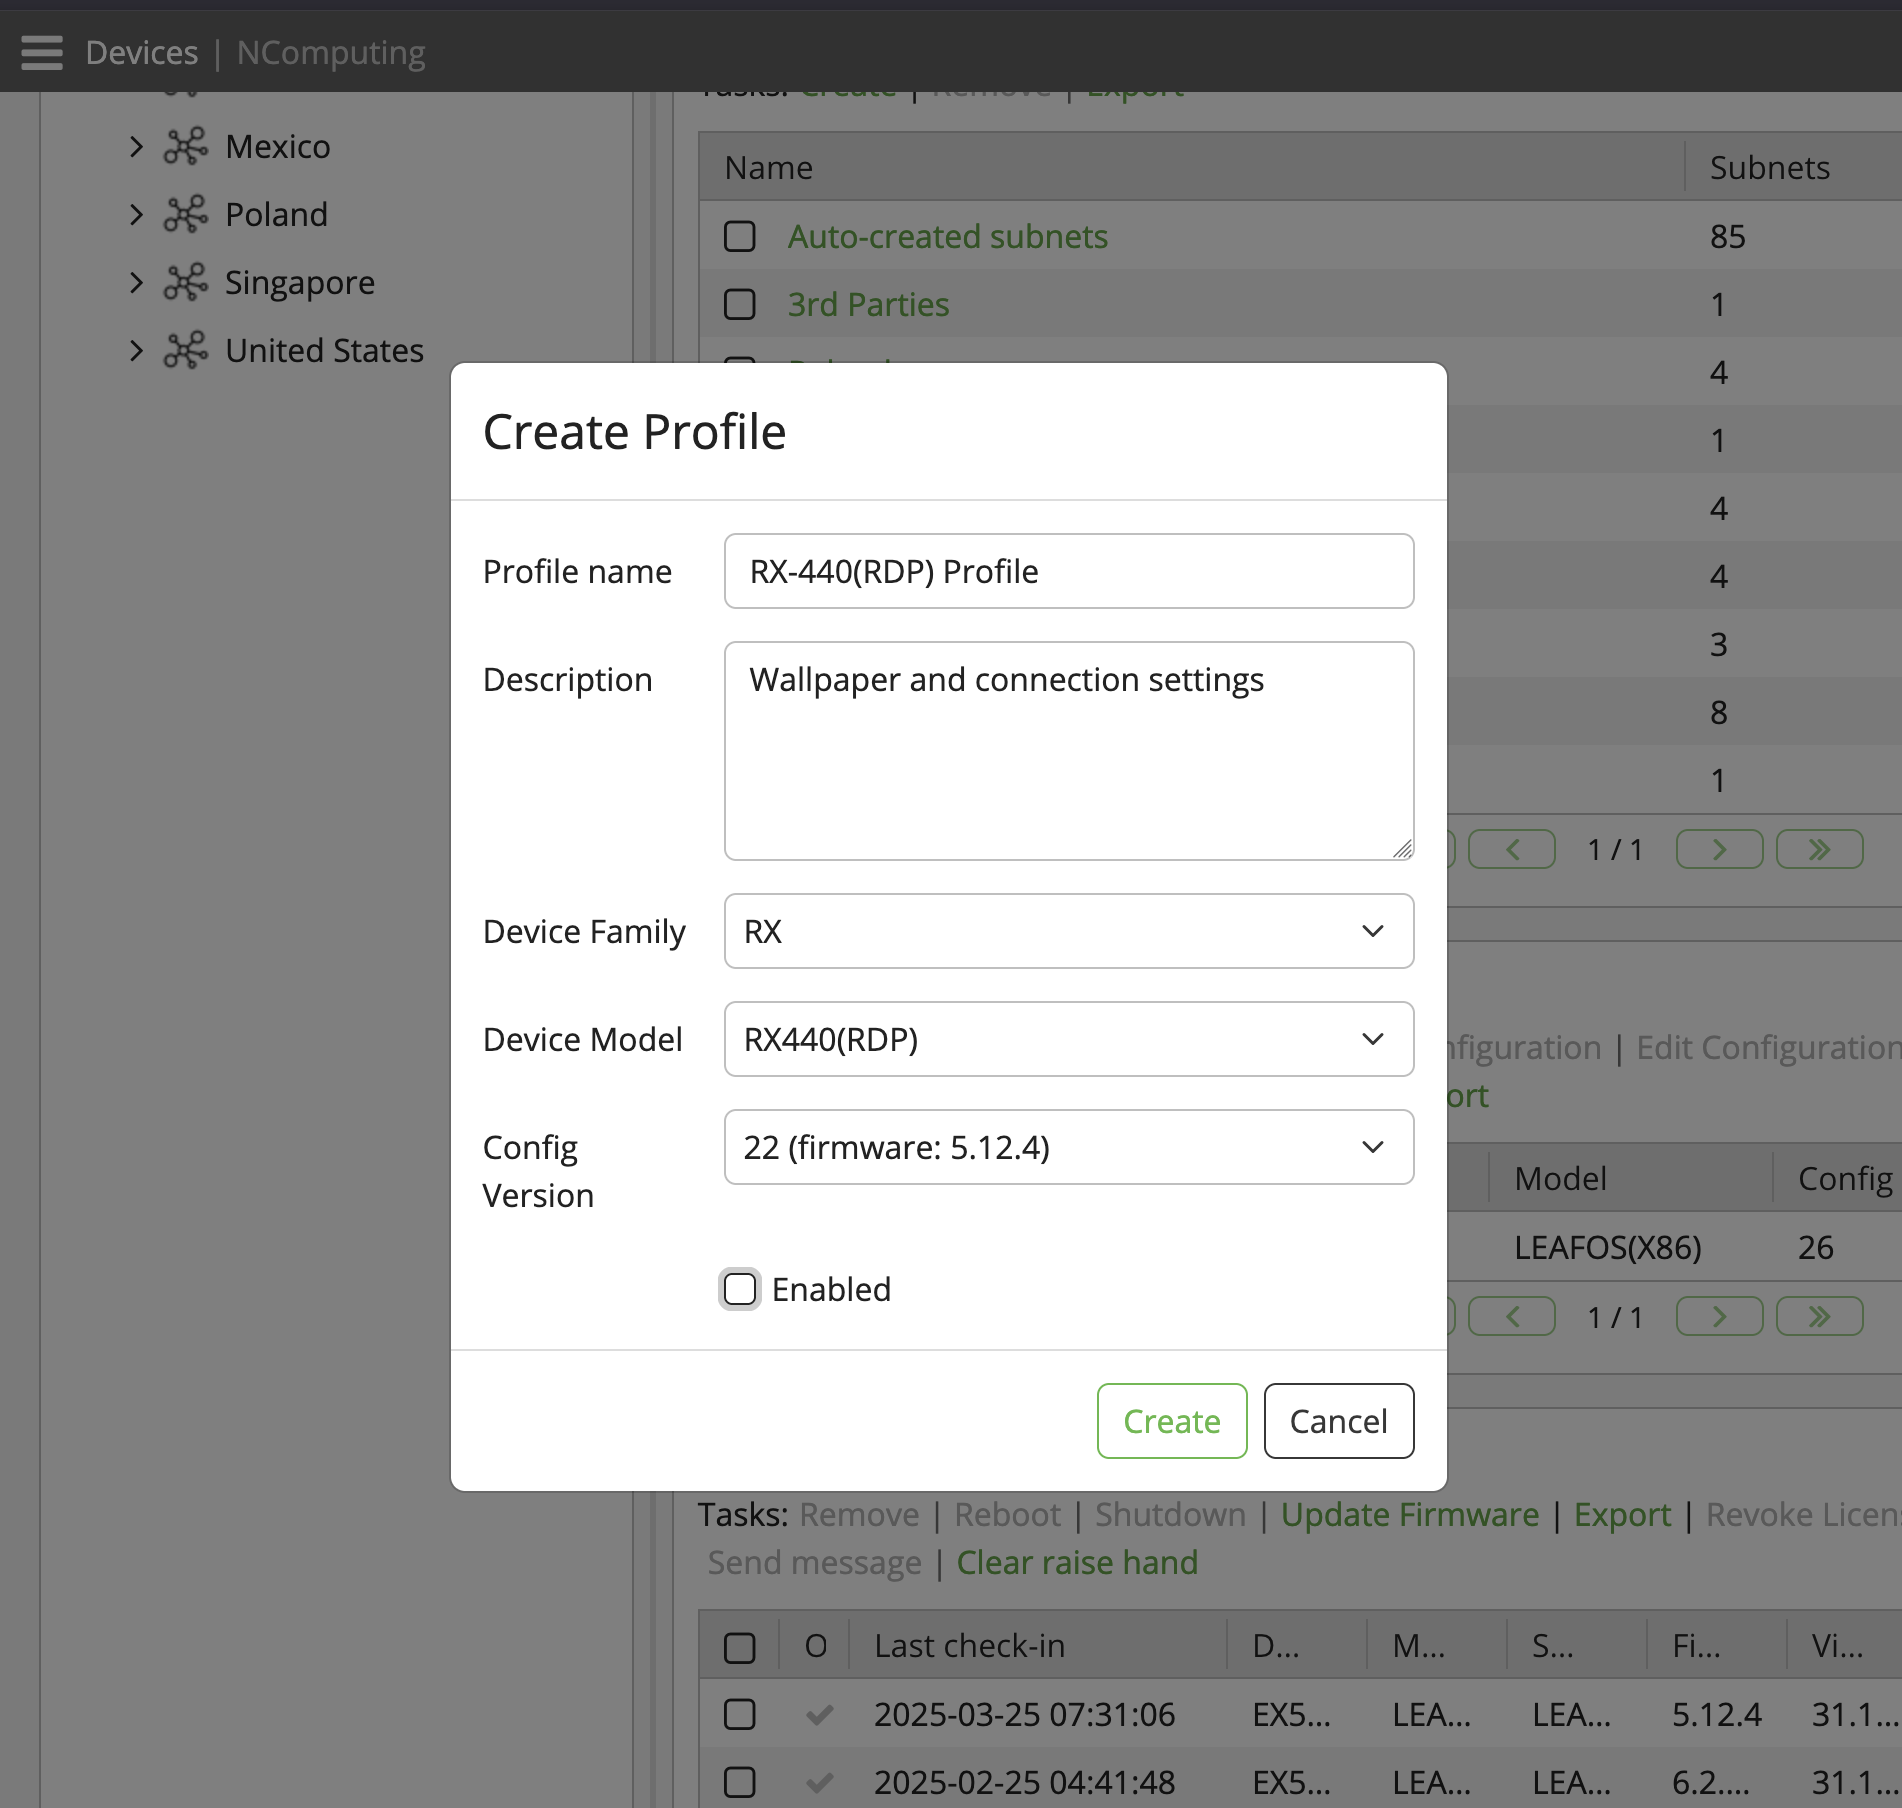Open the 3rd Parties link
1902x1808 pixels.
coord(869,305)
